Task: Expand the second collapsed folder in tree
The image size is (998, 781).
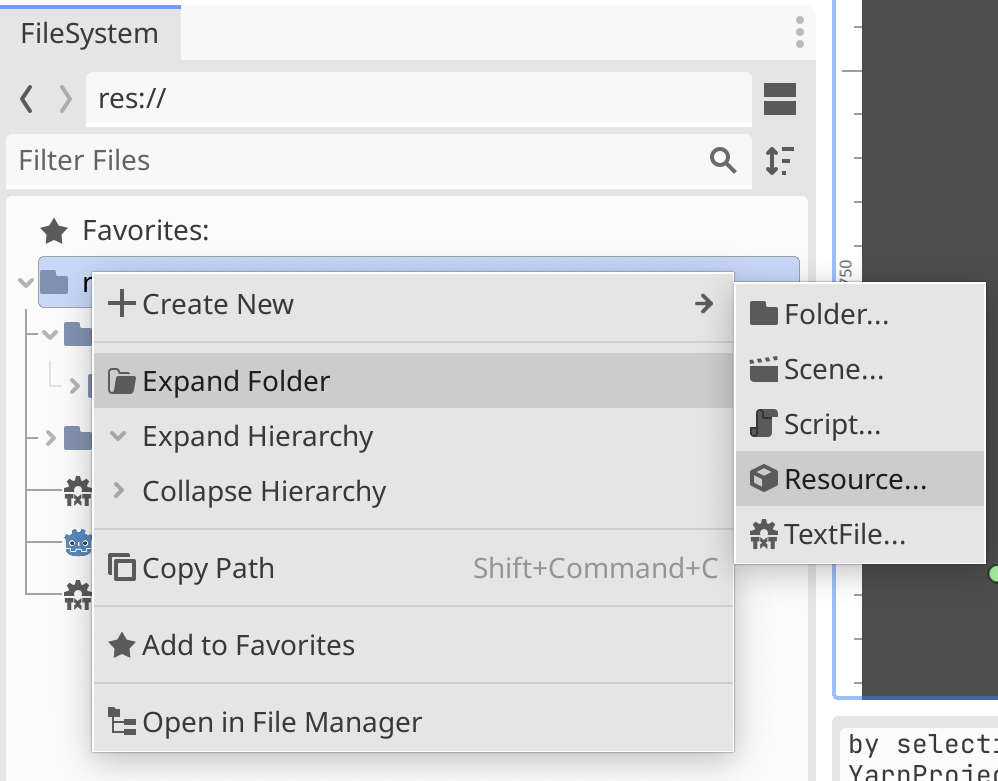Action: 50,437
